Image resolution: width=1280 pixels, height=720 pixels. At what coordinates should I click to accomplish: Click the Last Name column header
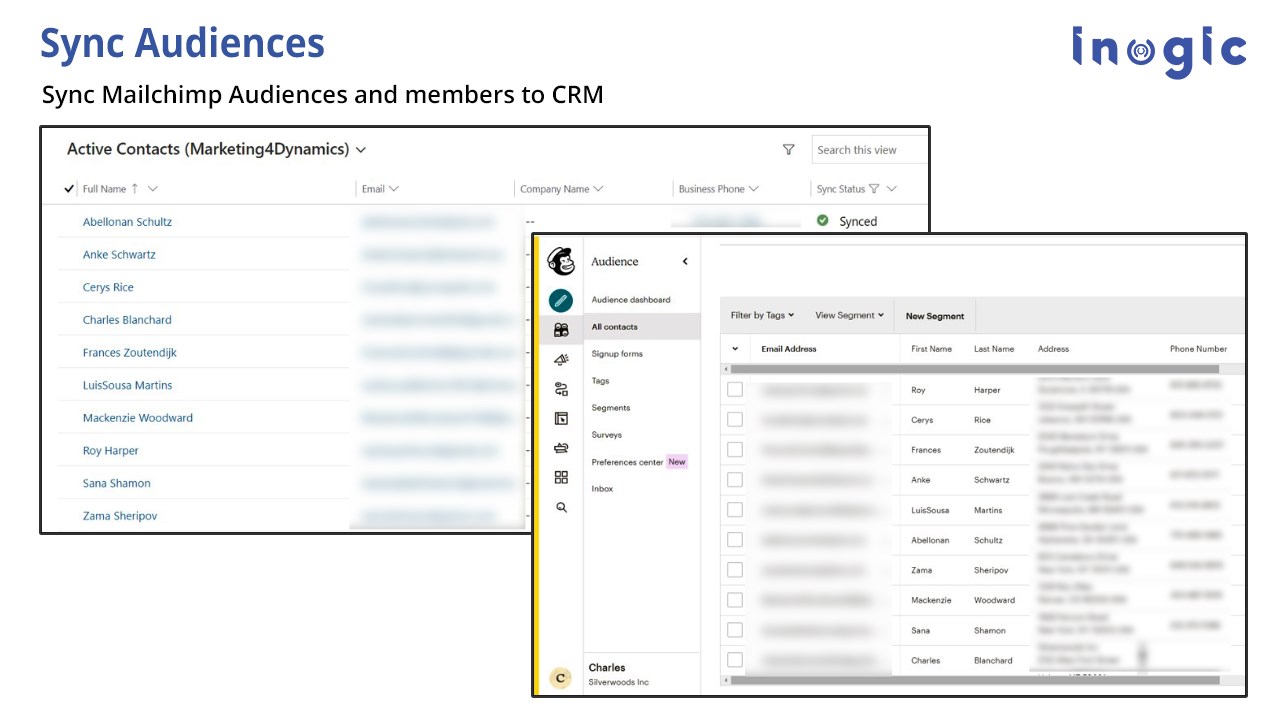994,349
